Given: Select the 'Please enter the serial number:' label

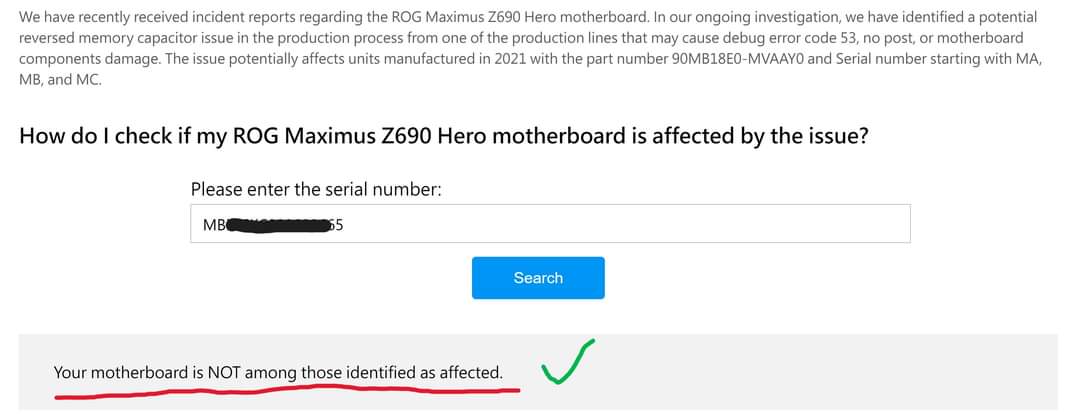Looking at the screenshot, I should pyautogui.click(x=316, y=189).
